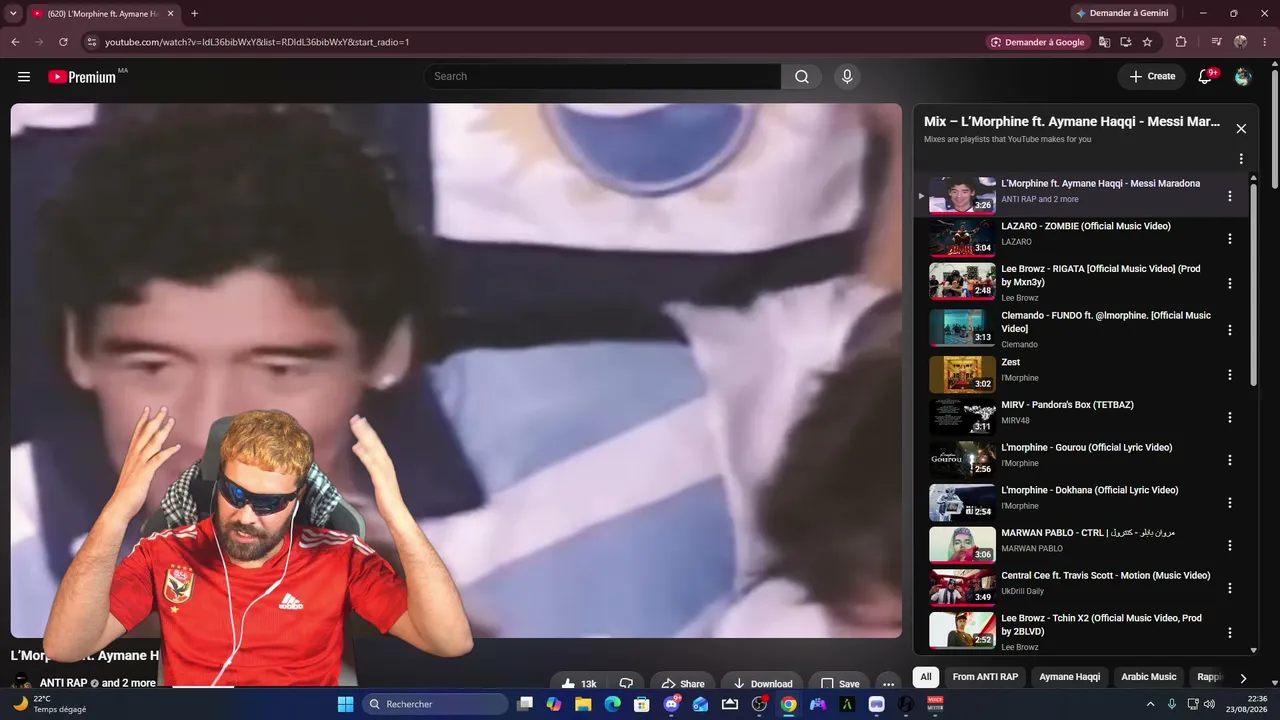
Task: Play LAZARO - ZOMBIE from the mix
Action: point(963,239)
